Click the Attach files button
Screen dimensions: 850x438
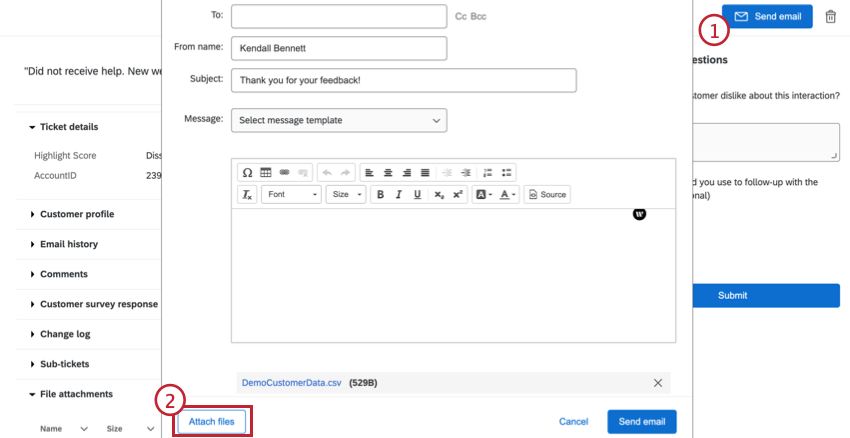pos(211,422)
